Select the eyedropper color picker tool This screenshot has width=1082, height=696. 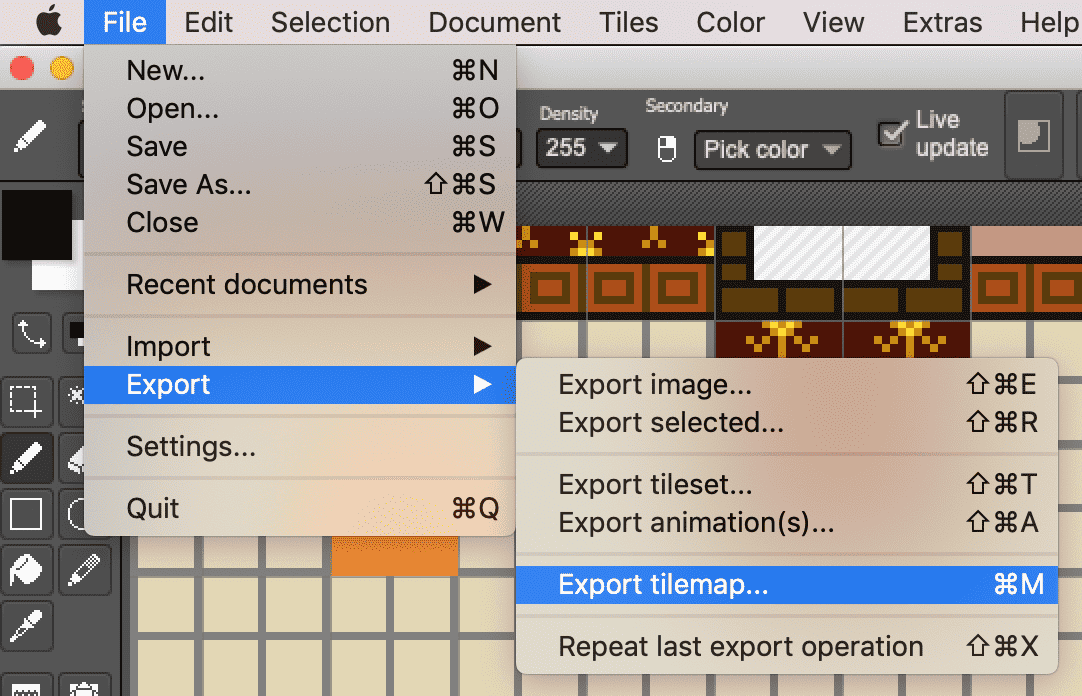25,626
